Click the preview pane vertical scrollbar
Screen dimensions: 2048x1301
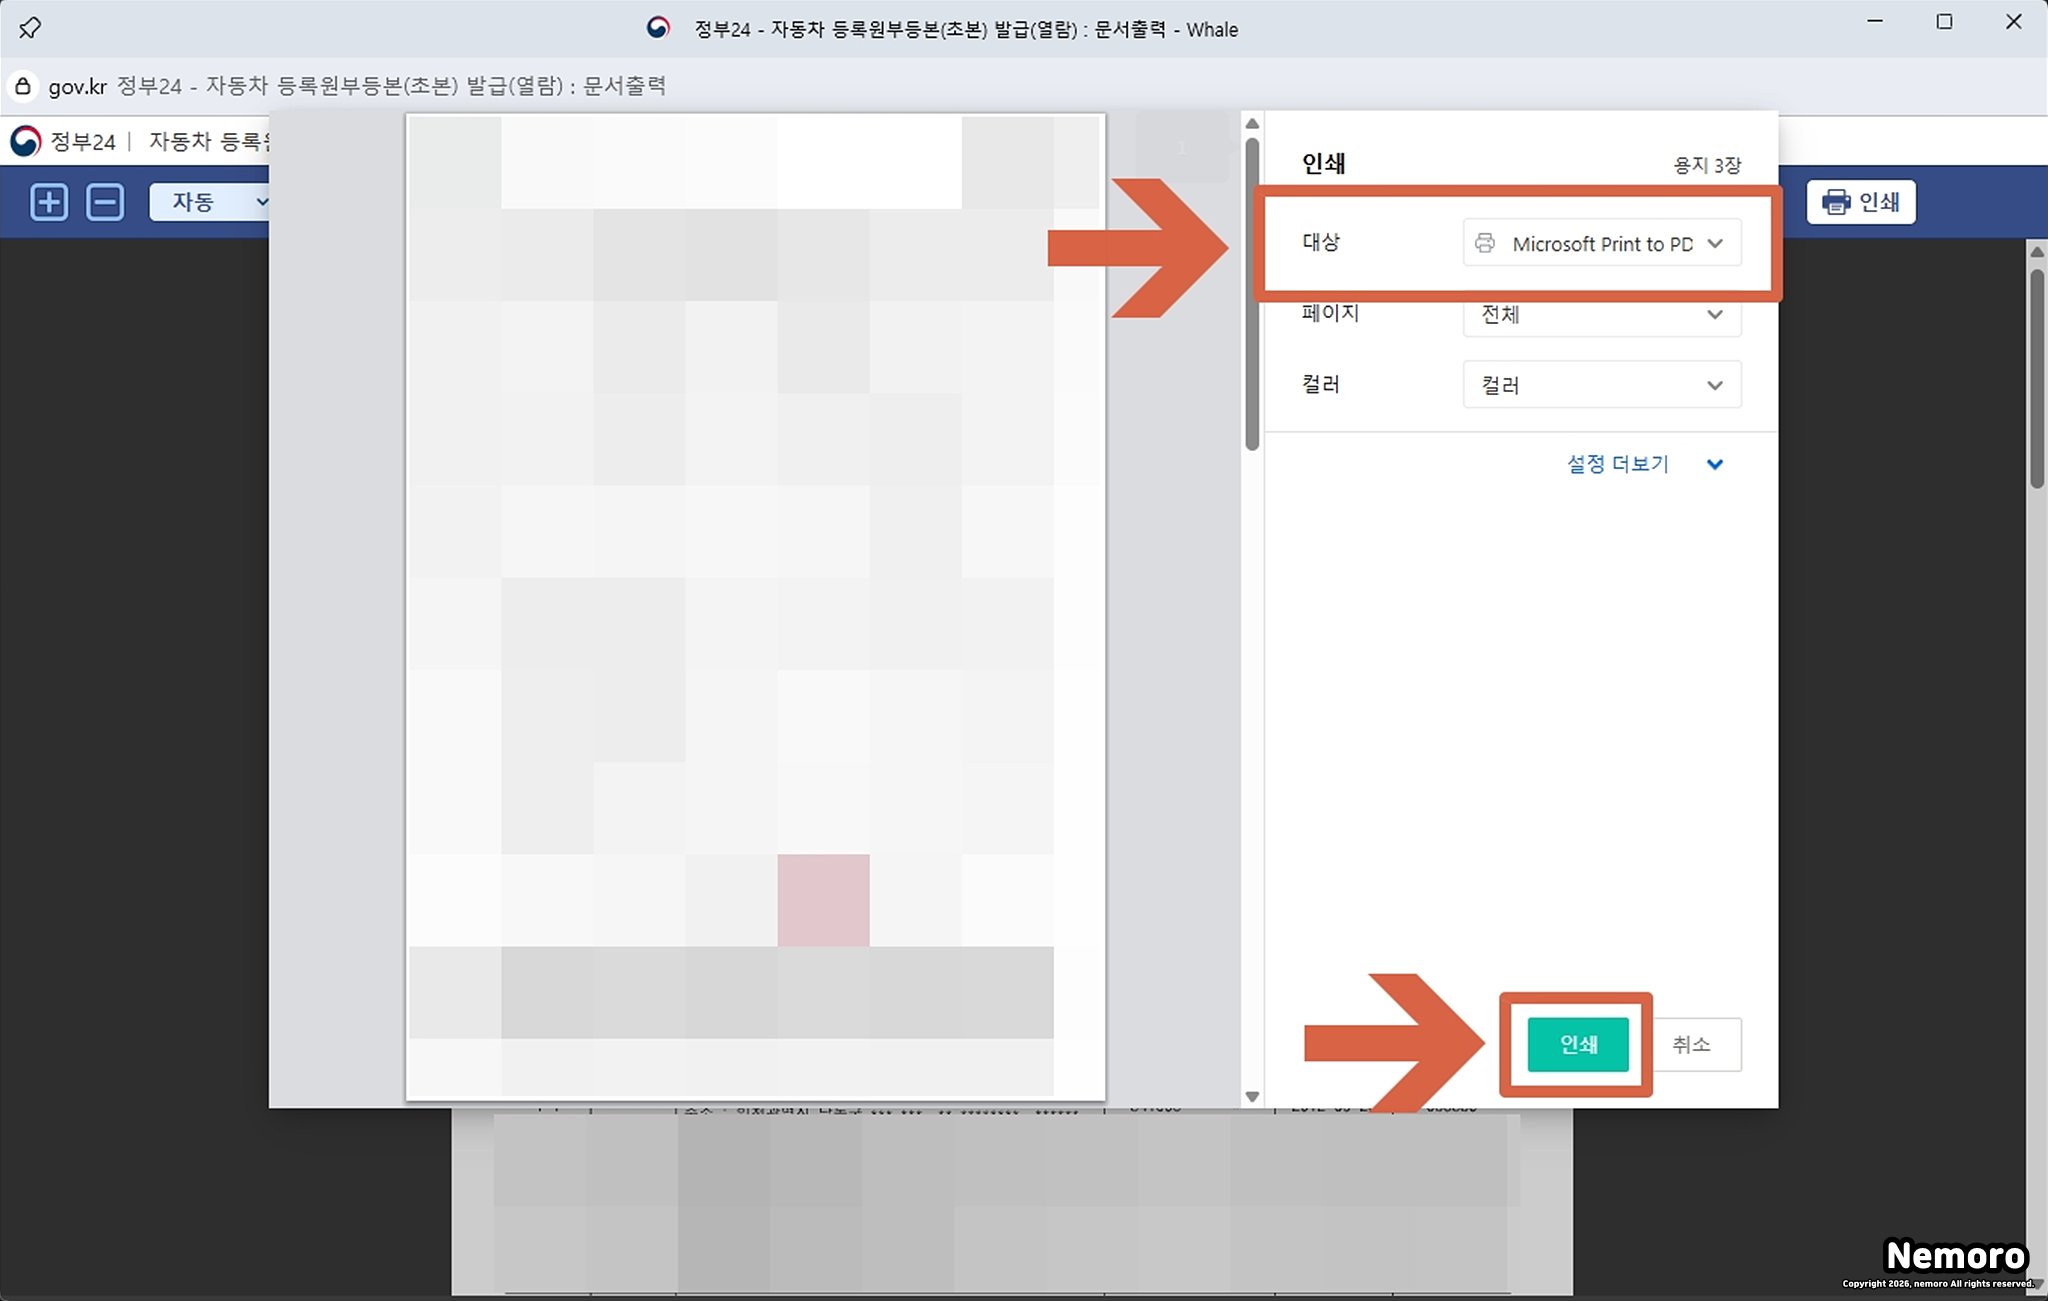(1252, 295)
